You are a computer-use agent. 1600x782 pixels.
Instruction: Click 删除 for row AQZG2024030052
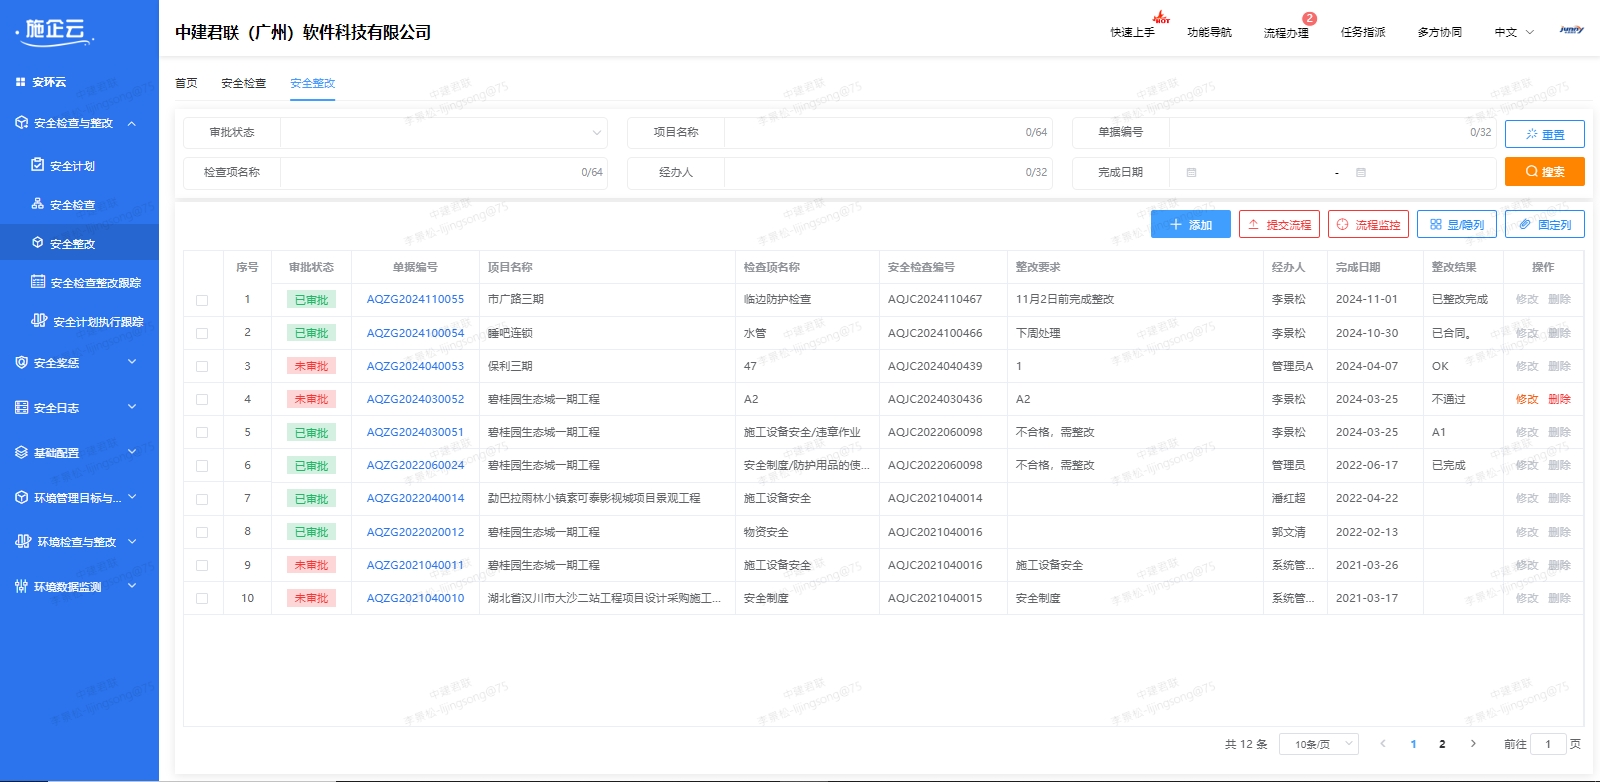point(1559,399)
